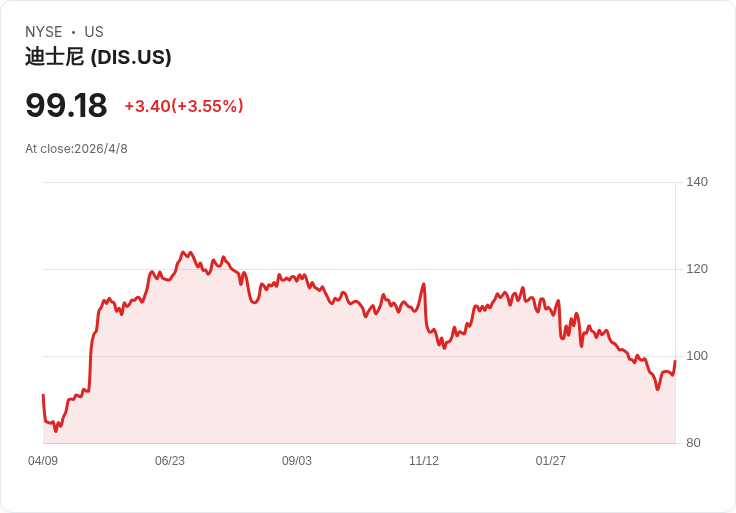Click the 100 price axis label
Image resolution: width=736 pixels, height=513 pixels.
(697, 356)
